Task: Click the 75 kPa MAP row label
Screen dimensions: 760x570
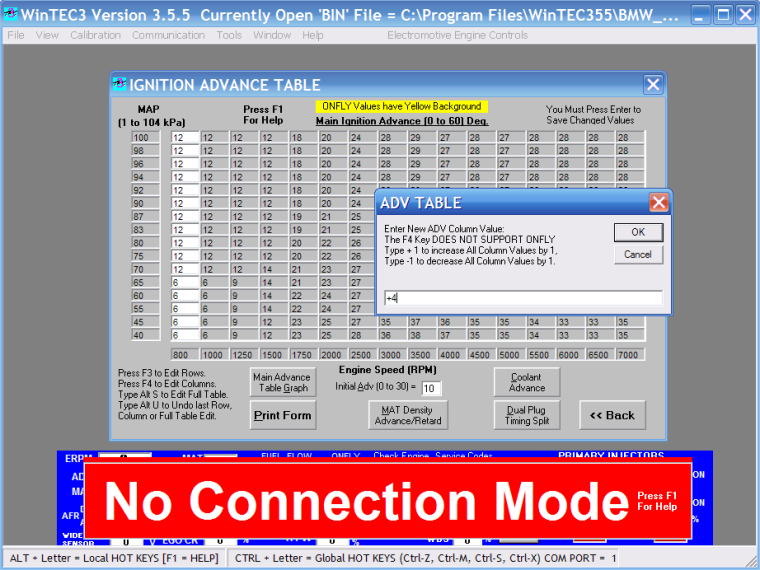Action: pos(145,256)
